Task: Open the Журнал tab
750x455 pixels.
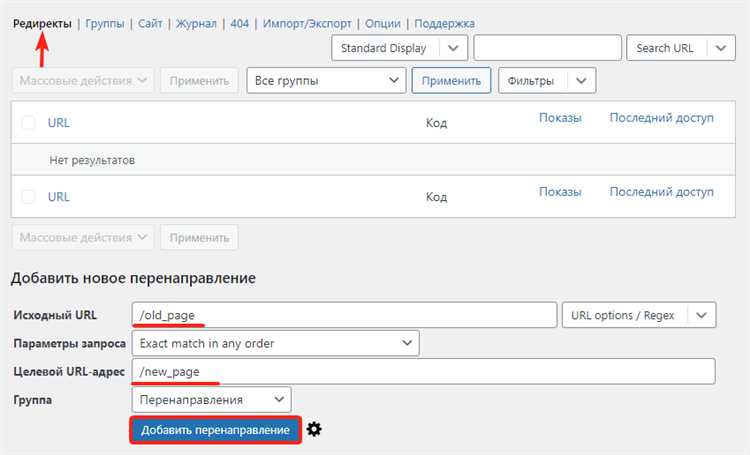Action: point(196,23)
